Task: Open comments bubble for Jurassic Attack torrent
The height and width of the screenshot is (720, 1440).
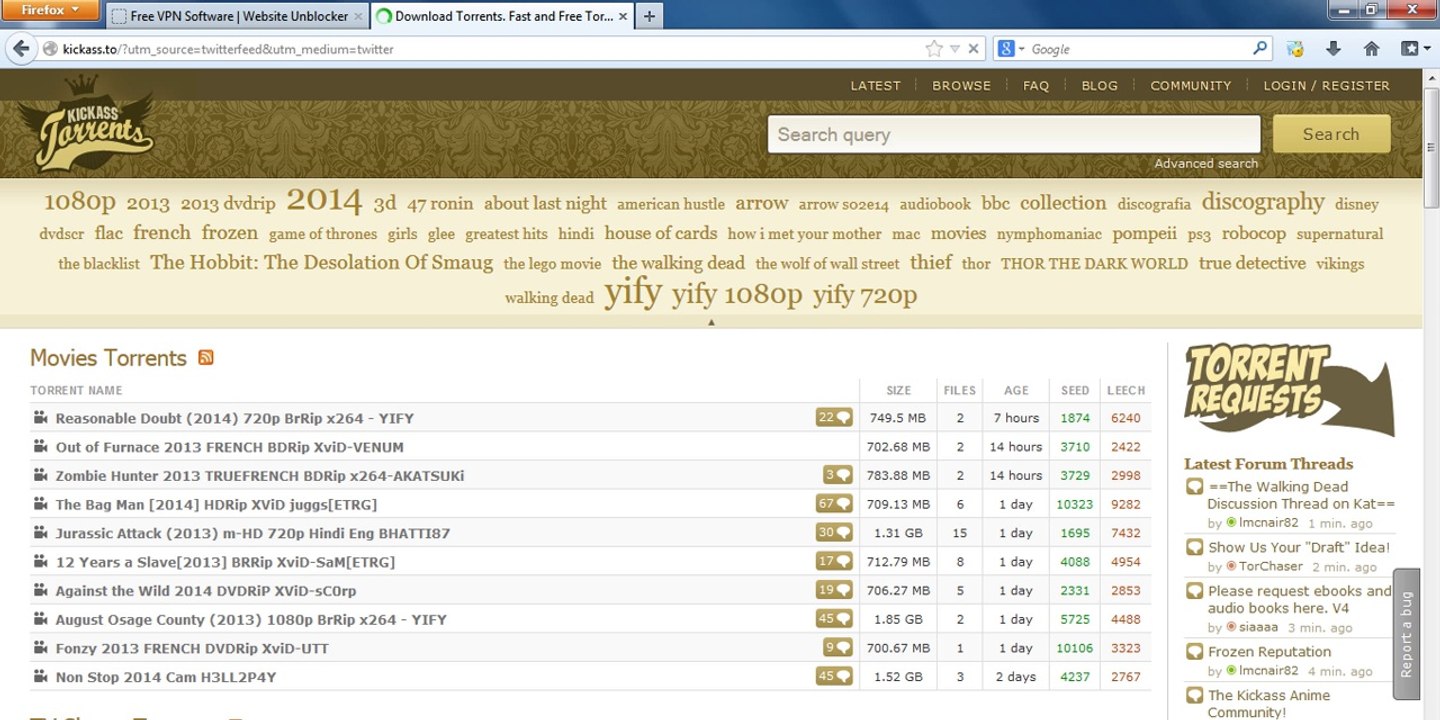Action: point(834,533)
